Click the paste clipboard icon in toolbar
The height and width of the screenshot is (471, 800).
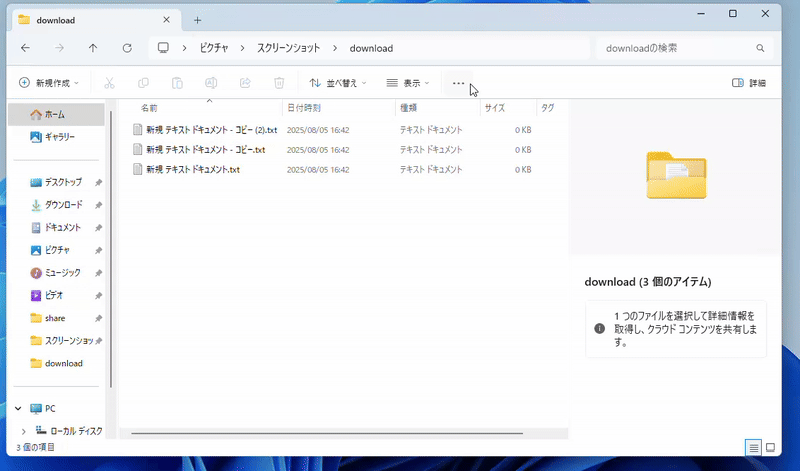tap(177, 83)
